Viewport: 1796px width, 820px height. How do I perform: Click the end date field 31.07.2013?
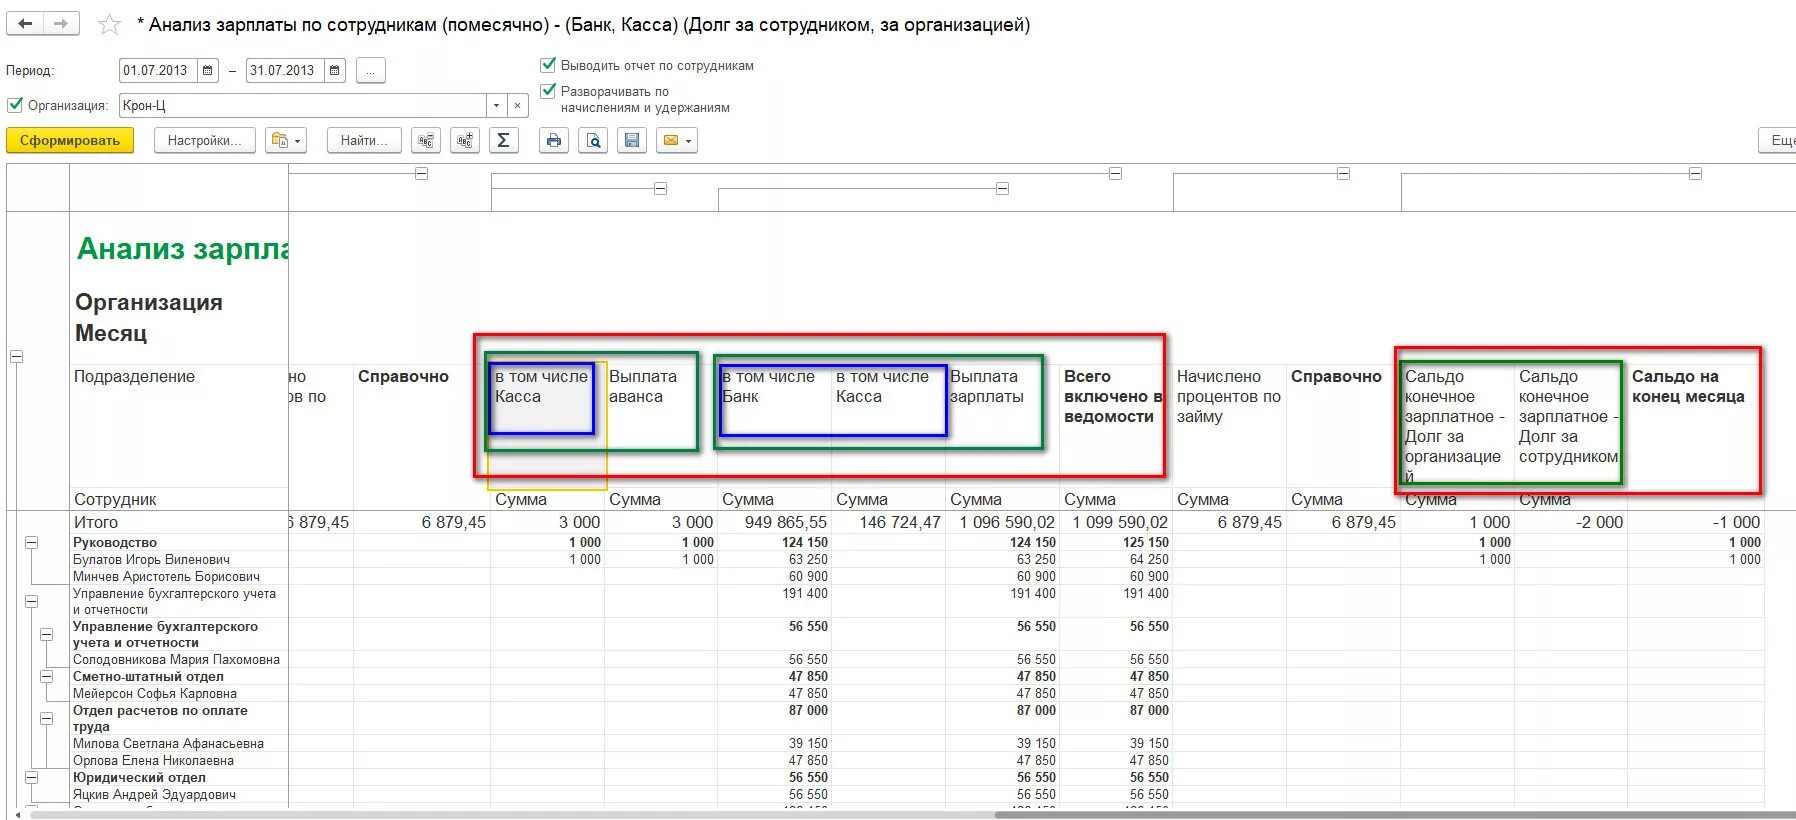[285, 71]
